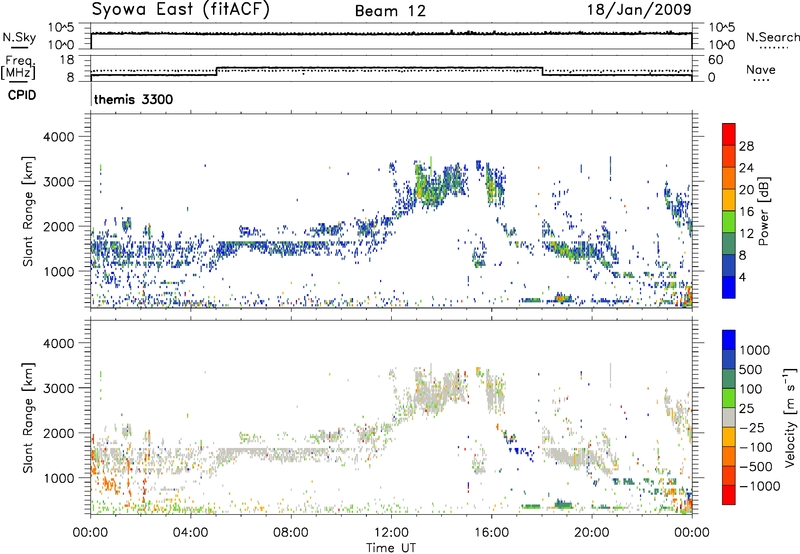Click the "12:00" time tick label
The image size is (800, 554).
click(391, 533)
